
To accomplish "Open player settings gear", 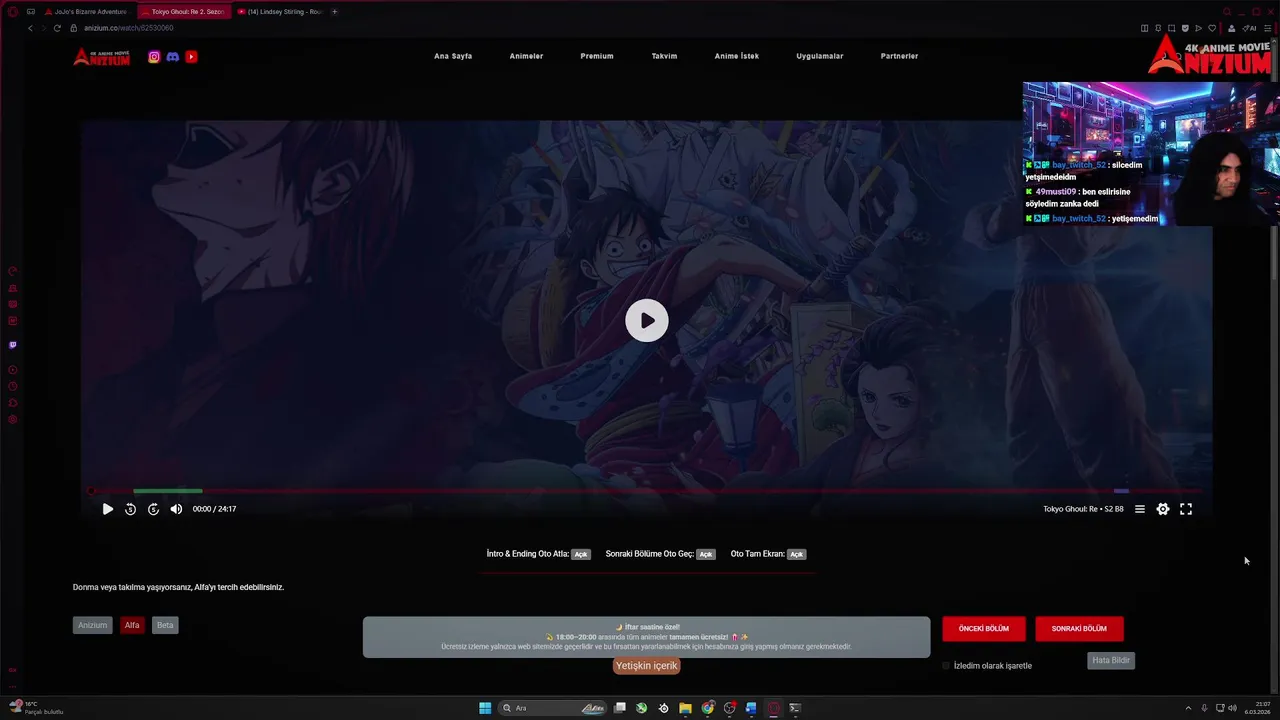I will (x=1163, y=509).
